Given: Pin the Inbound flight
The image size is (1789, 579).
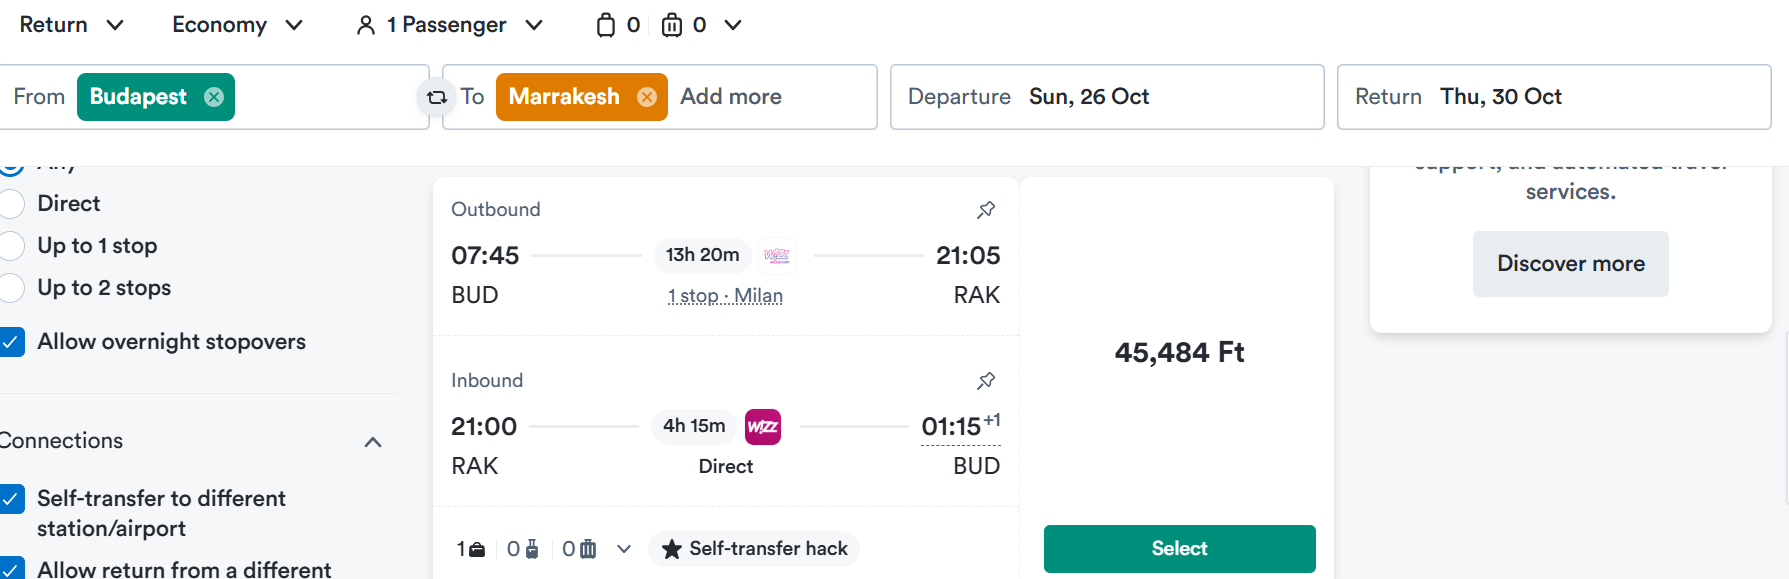Looking at the screenshot, I should coord(986,380).
